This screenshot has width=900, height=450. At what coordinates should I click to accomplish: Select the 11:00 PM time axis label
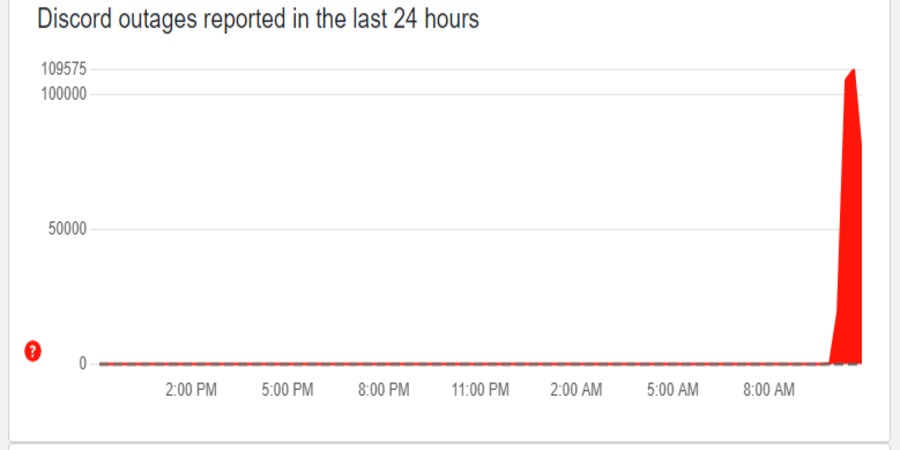click(x=480, y=390)
